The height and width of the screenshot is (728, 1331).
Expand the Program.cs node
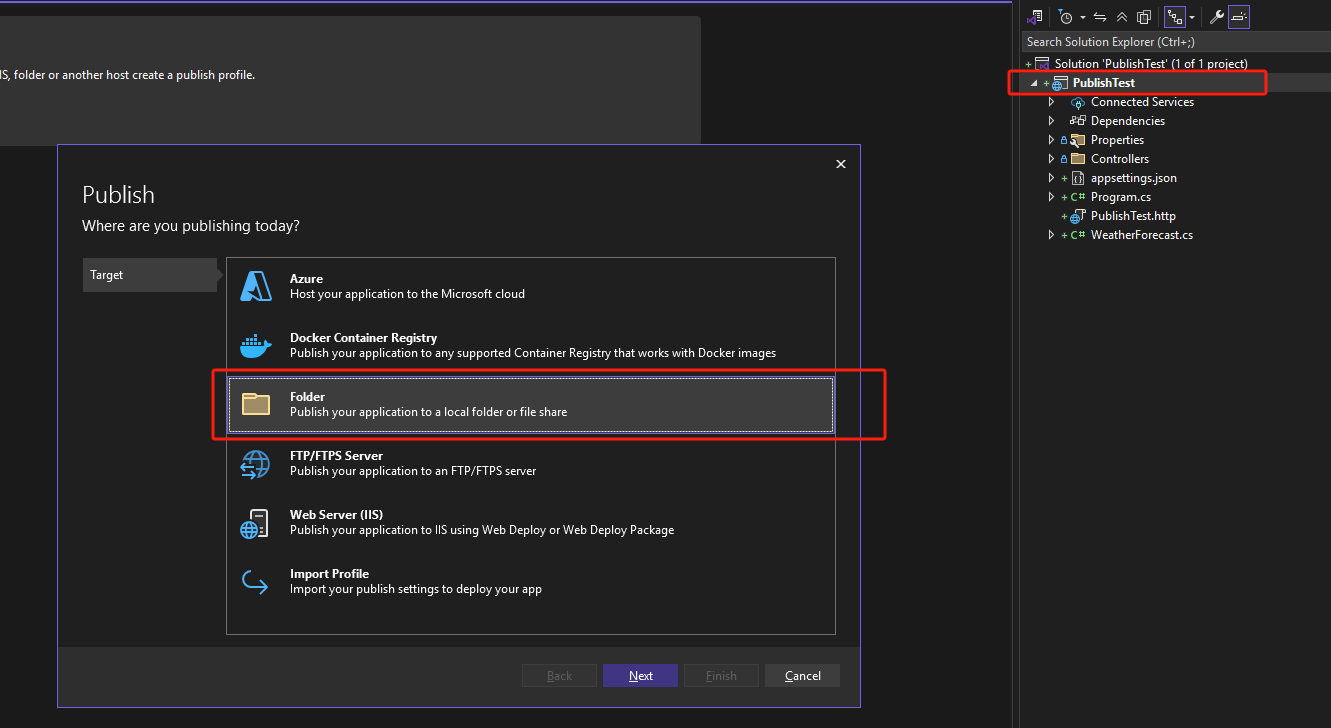coord(1051,197)
